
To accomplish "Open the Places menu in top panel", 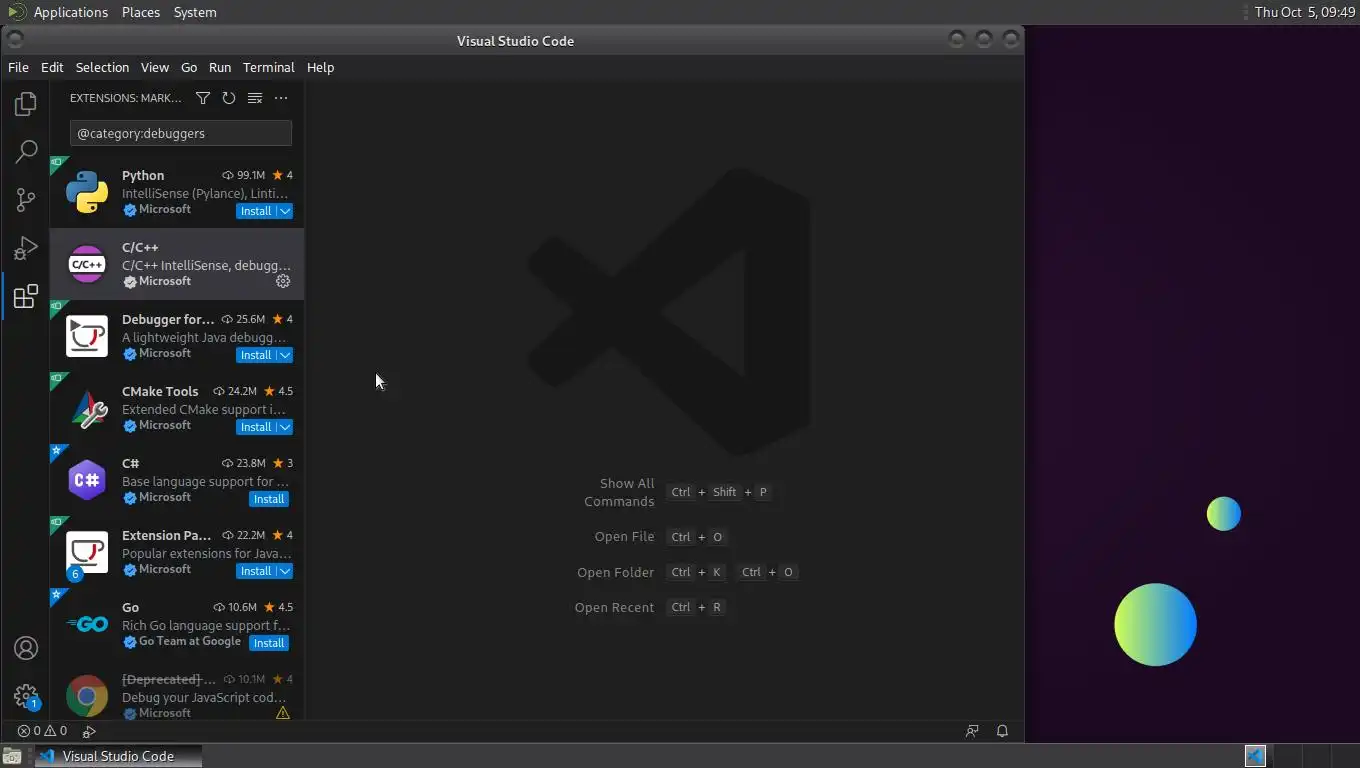I will pos(141,12).
